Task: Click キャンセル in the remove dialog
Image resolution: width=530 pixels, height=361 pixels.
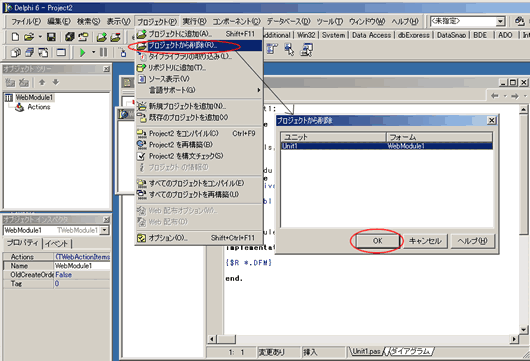Action: [425, 241]
